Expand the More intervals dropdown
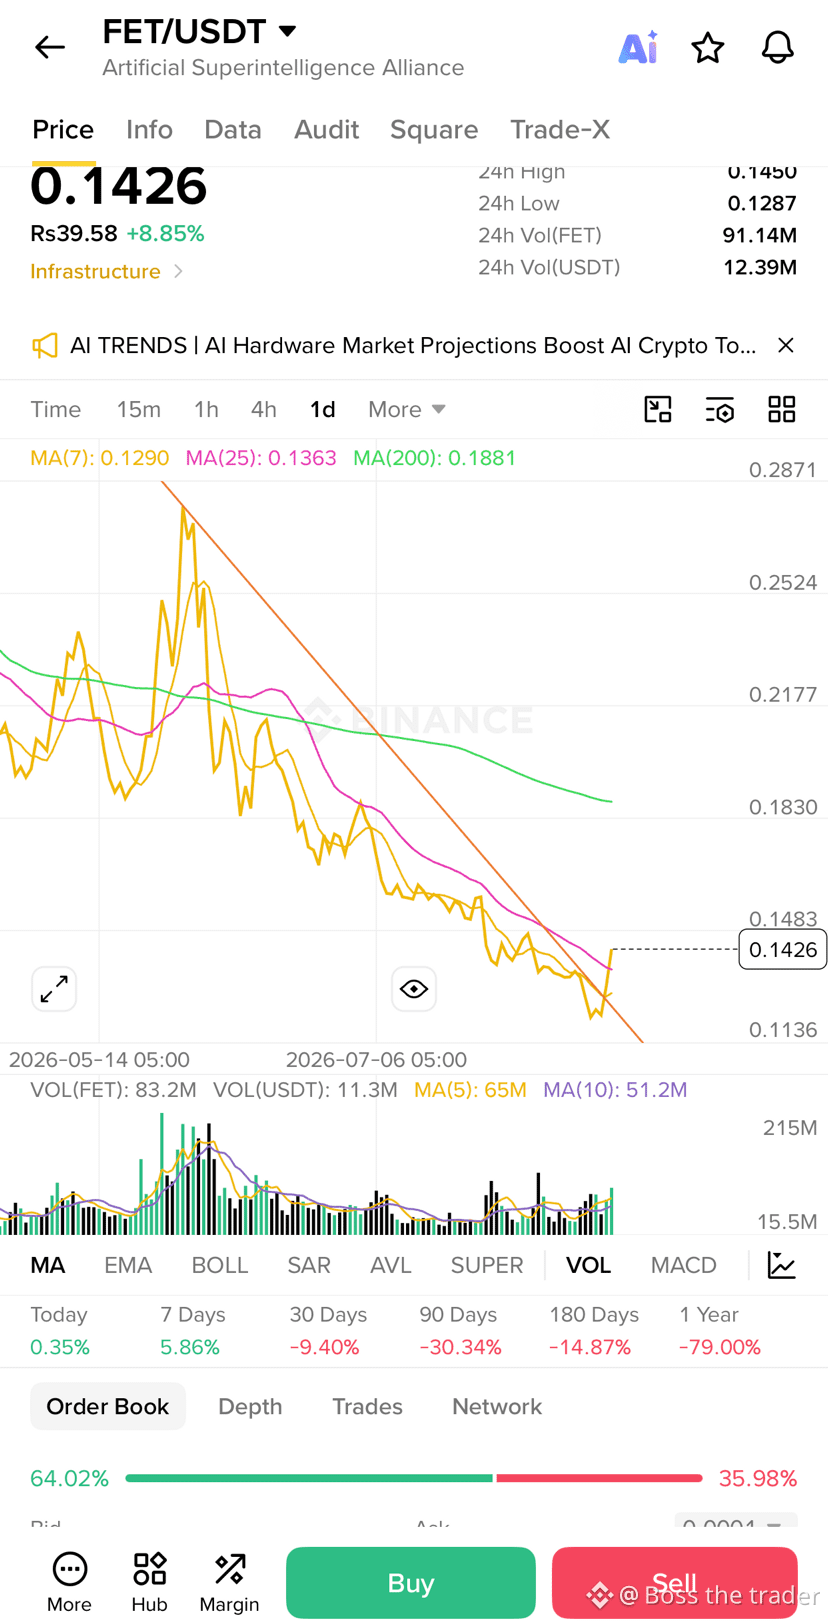Image resolution: width=828 pixels, height=1621 pixels. (406, 410)
